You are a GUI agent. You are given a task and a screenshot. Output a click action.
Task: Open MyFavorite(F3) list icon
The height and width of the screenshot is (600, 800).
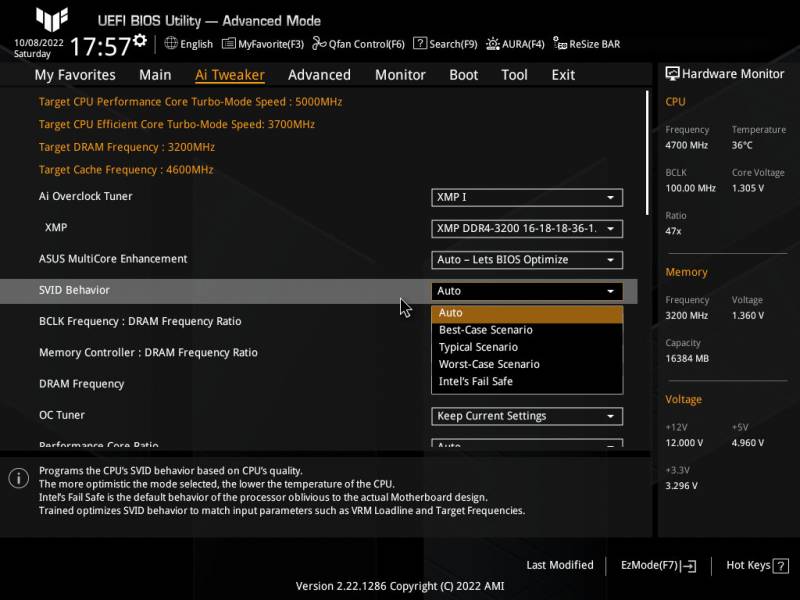click(x=229, y=43)
